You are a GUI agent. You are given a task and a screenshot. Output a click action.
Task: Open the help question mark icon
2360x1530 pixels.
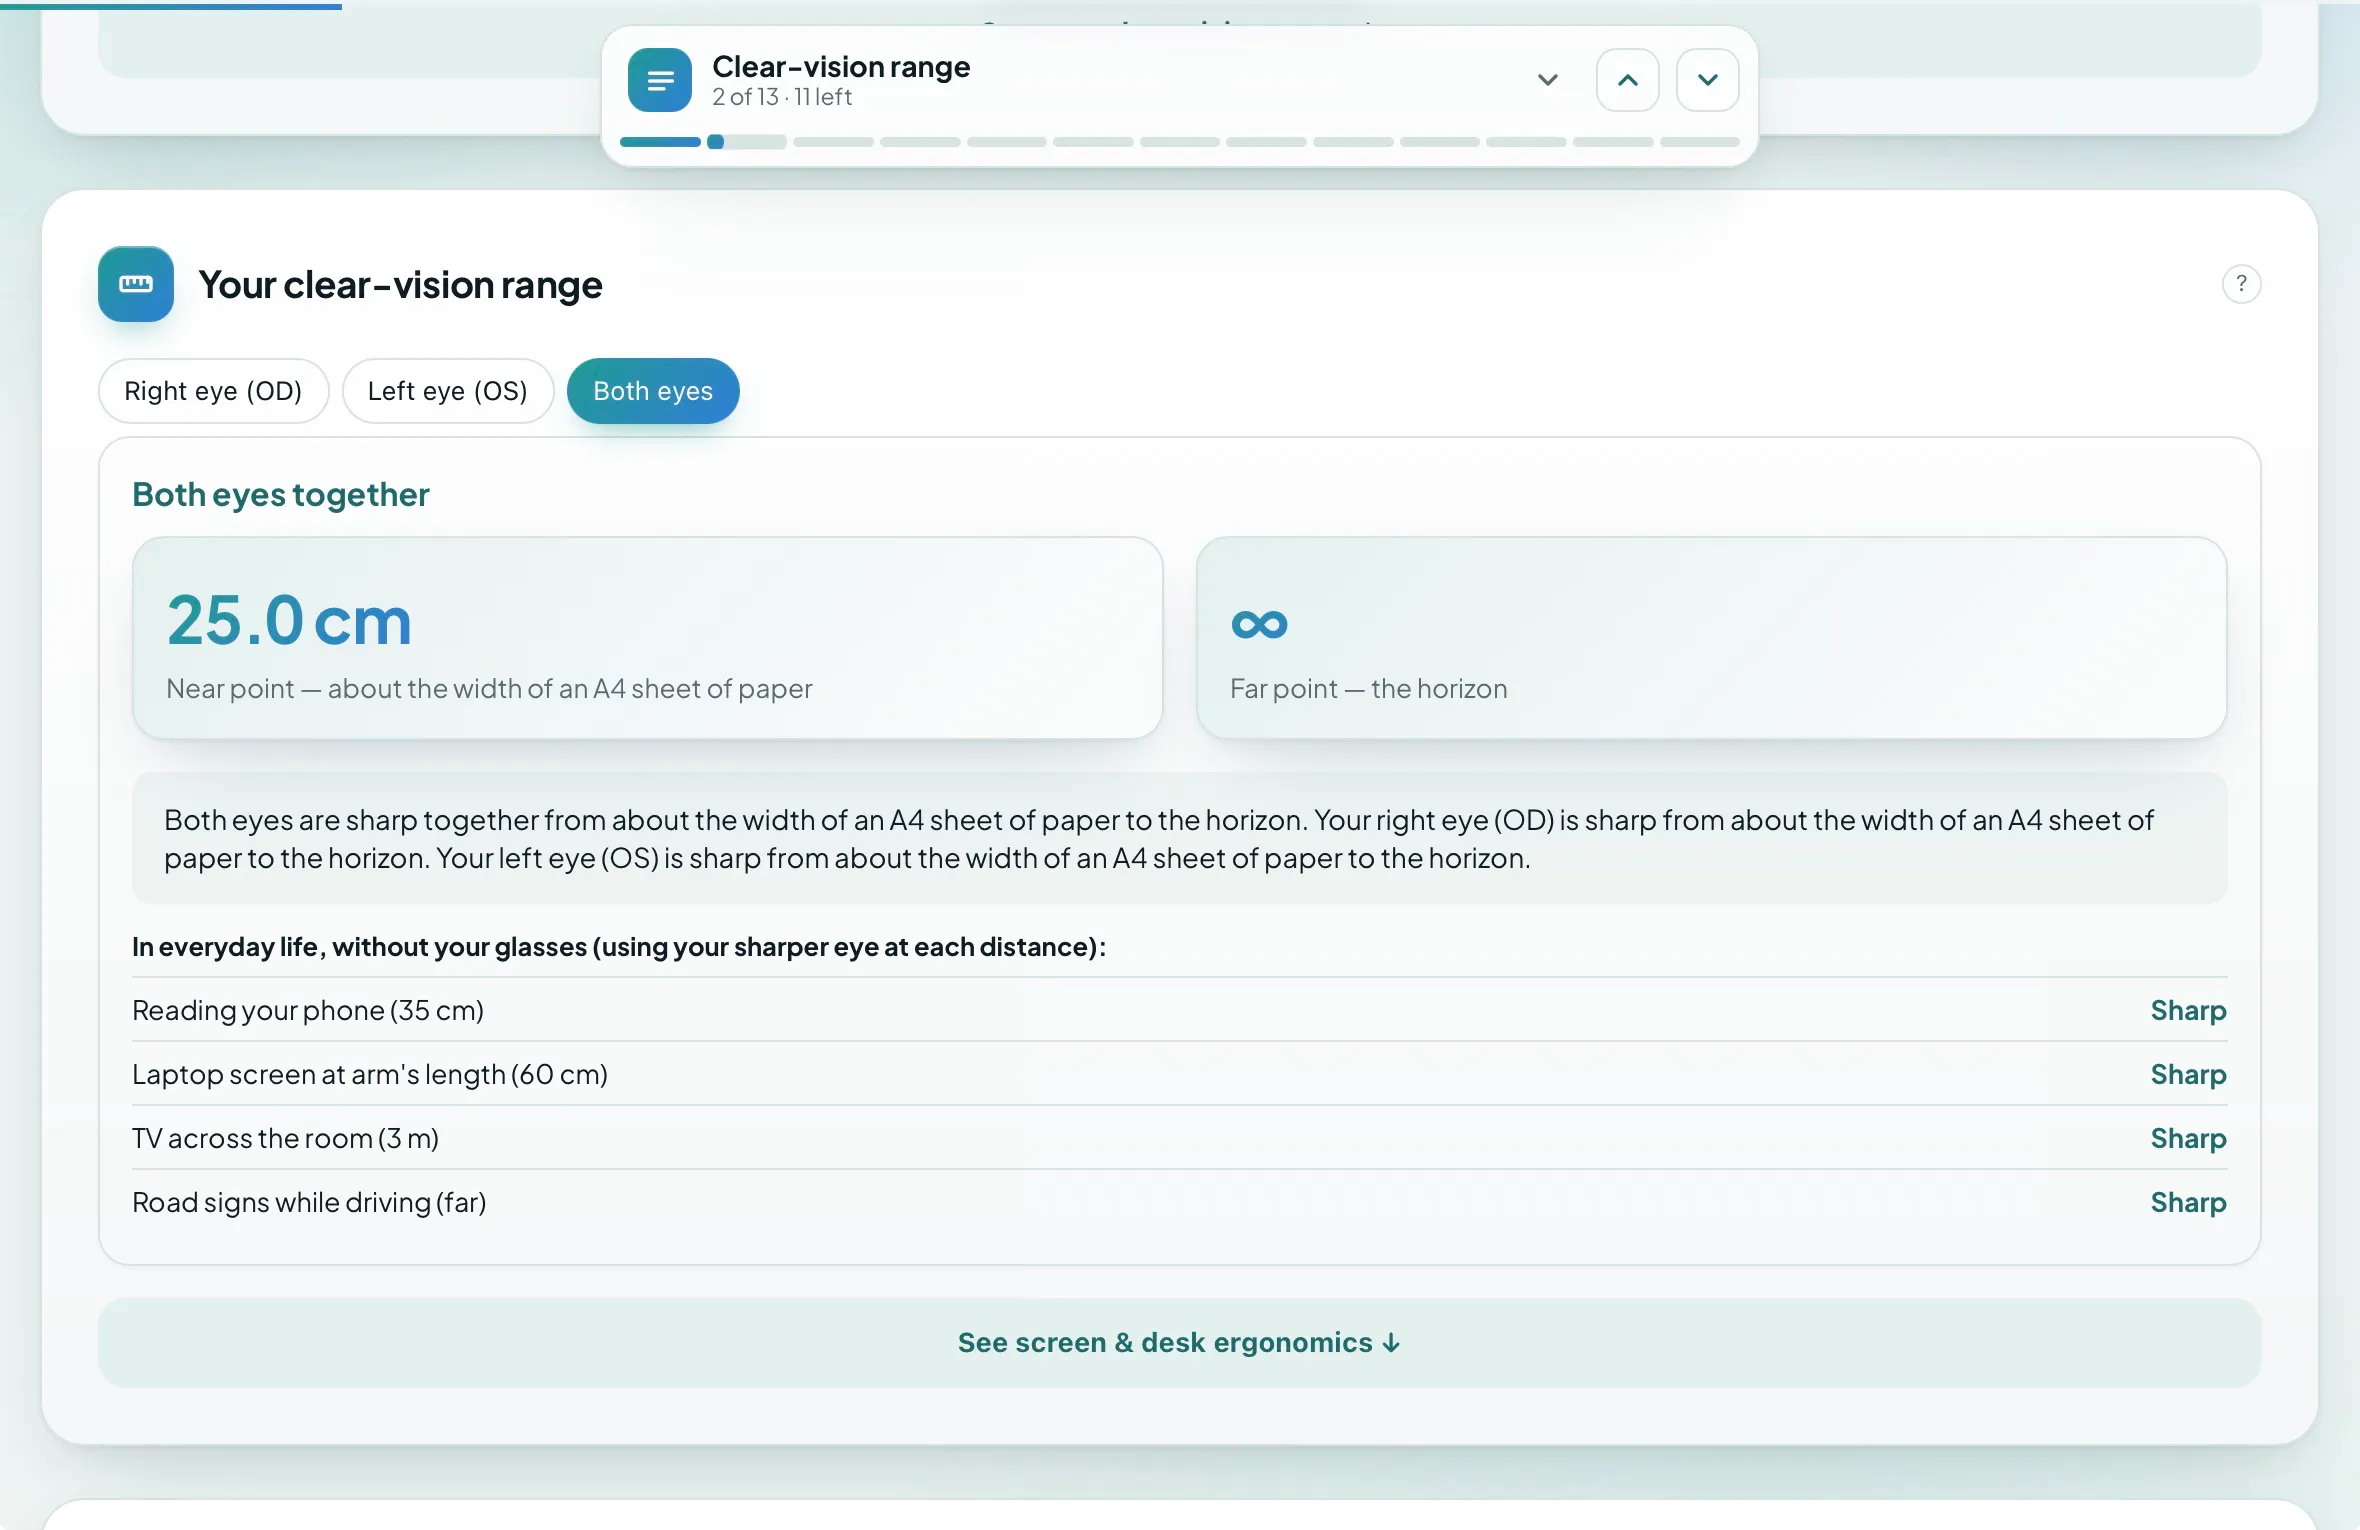[x=2241, y=284]
